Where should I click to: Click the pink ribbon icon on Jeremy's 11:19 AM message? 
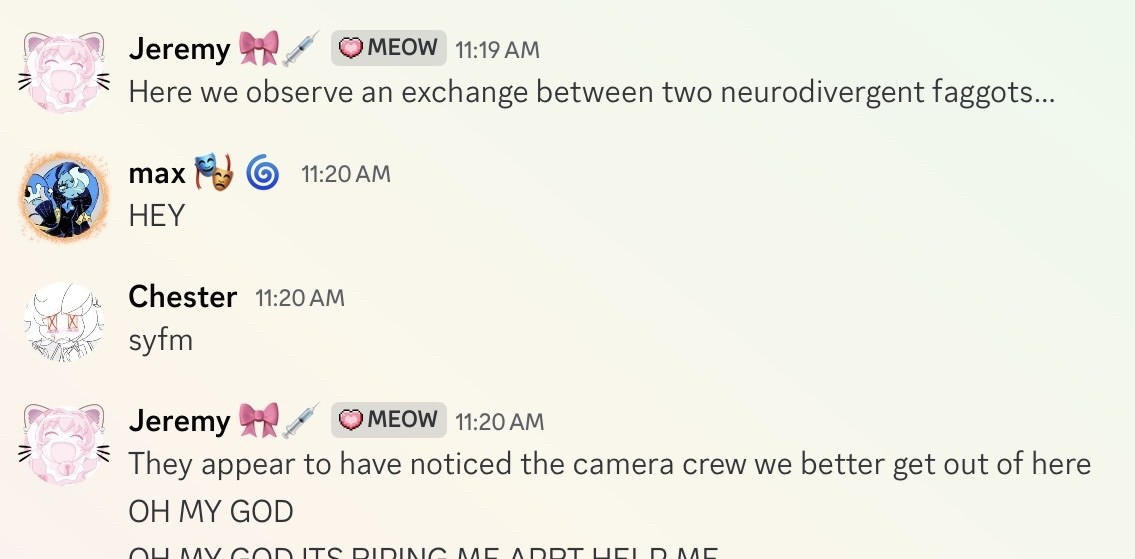pyautogui.click(x=258, y=49)
